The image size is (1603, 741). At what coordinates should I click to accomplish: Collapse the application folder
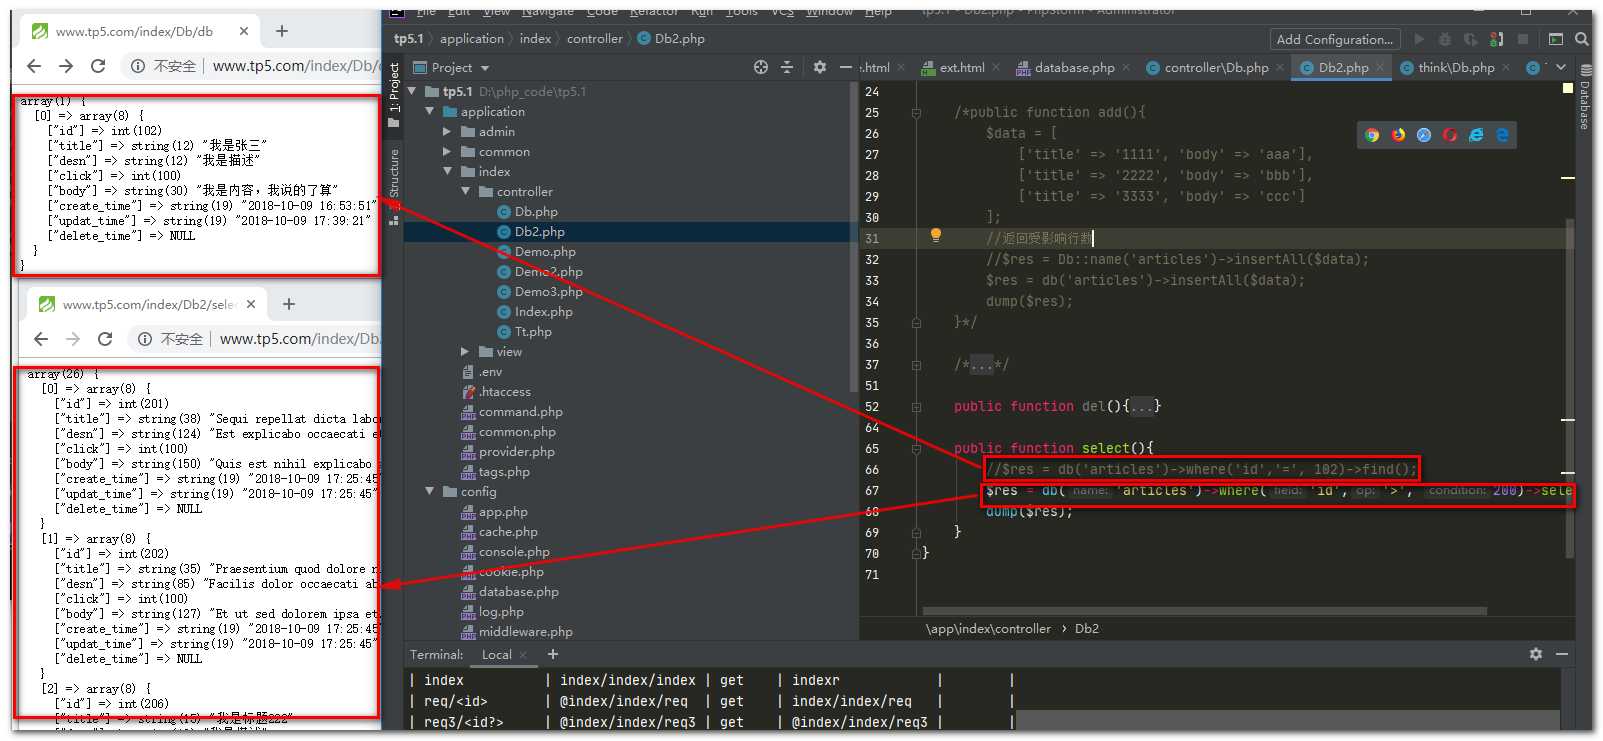430,111
